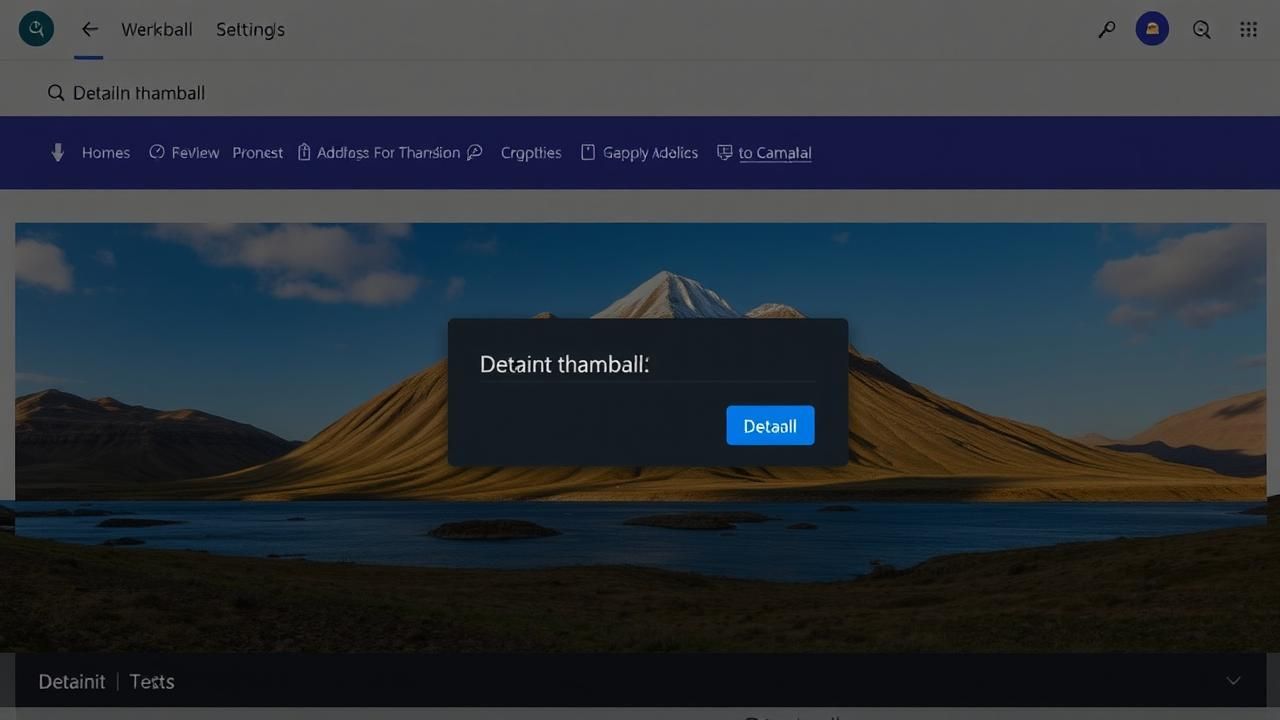Click the clock icon beside Feview
This screenshot has width=1280, height=720.
(x=157, y=152)
